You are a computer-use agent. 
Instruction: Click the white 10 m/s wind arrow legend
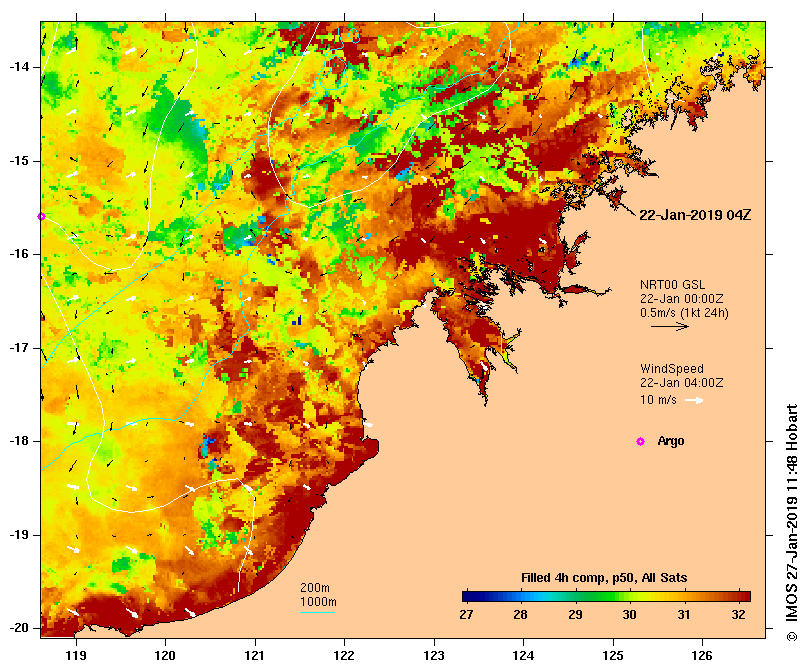click(694, 400)
